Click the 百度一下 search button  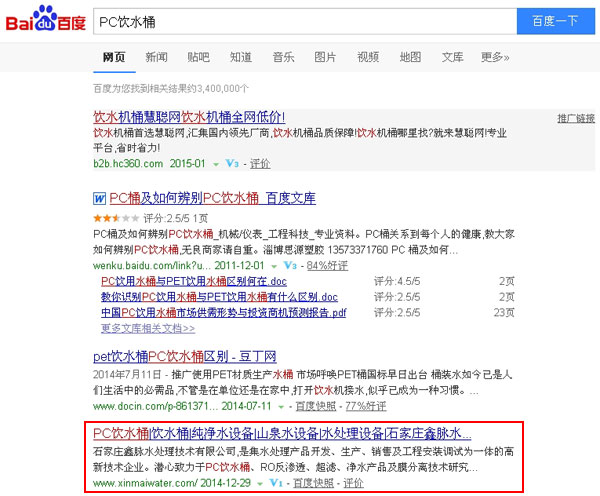coord(556,21)
